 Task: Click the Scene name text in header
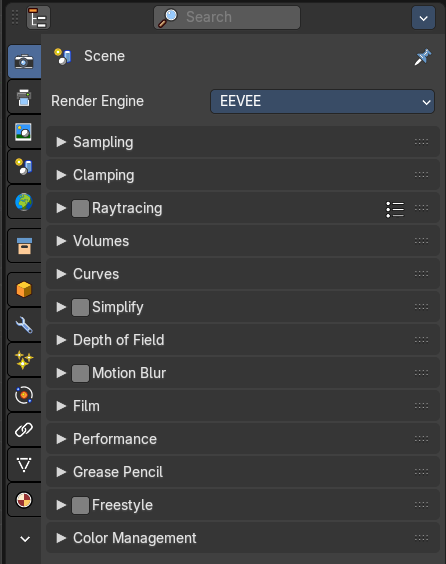[104, 56]
